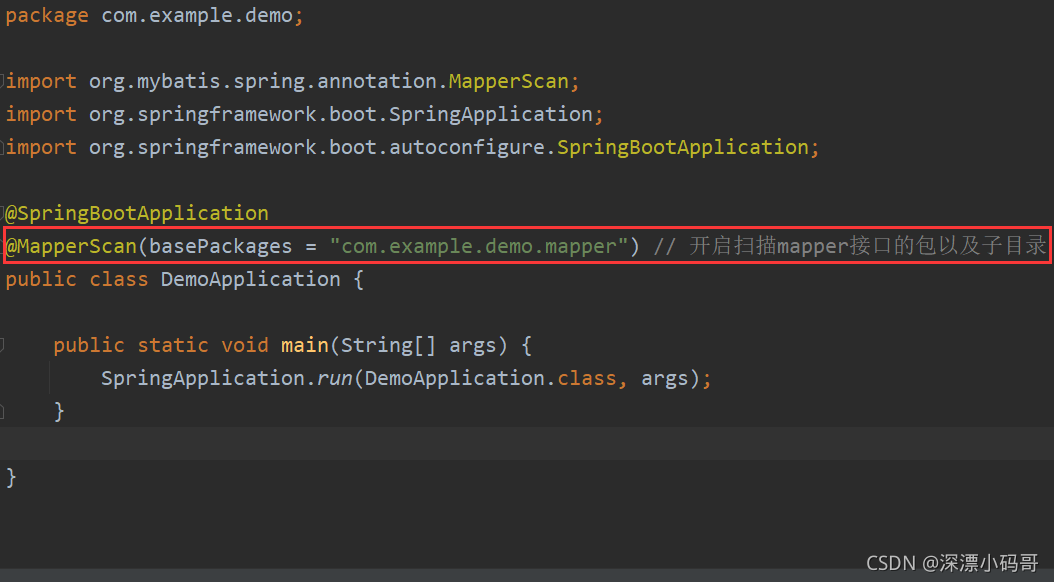Click the italic 'run' method call
The height and width of the screenshot is (582, 1054).
click(x=335, y=378)
